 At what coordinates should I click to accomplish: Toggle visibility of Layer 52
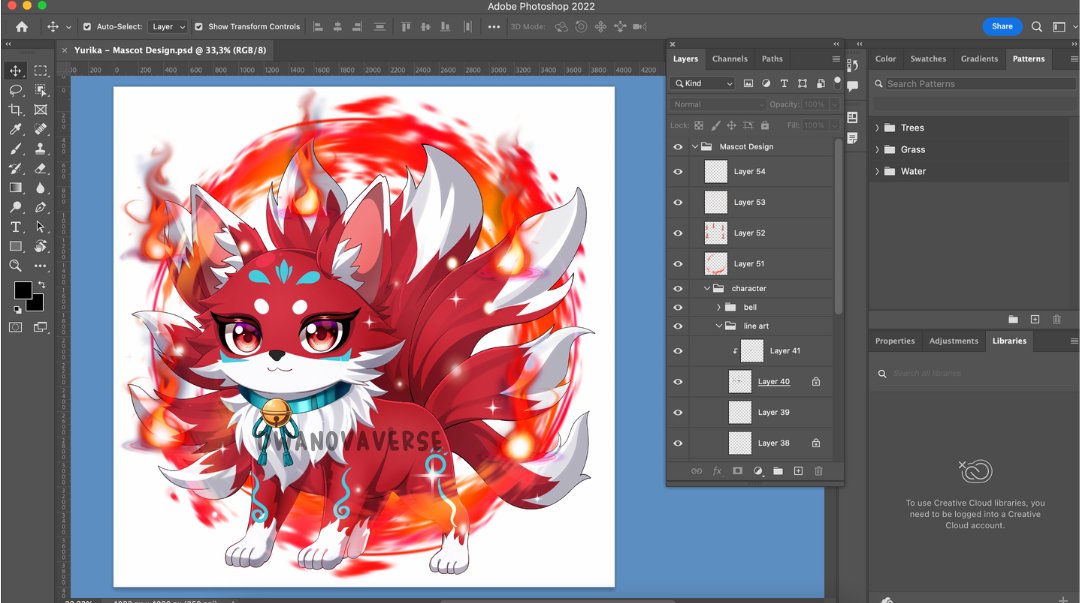click(x=678, y=233)
